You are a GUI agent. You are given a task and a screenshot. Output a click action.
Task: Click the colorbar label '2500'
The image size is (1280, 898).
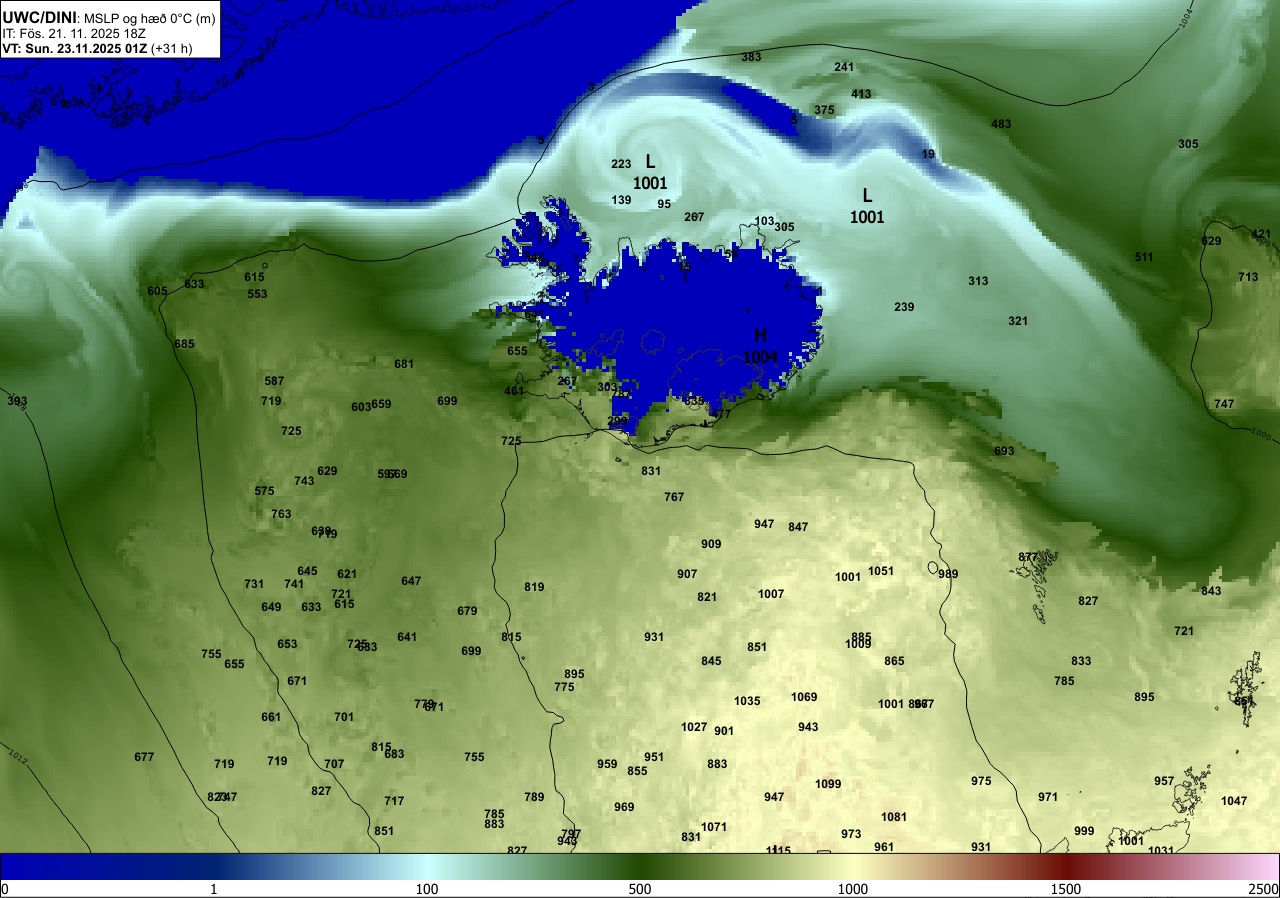point(1264,889)
